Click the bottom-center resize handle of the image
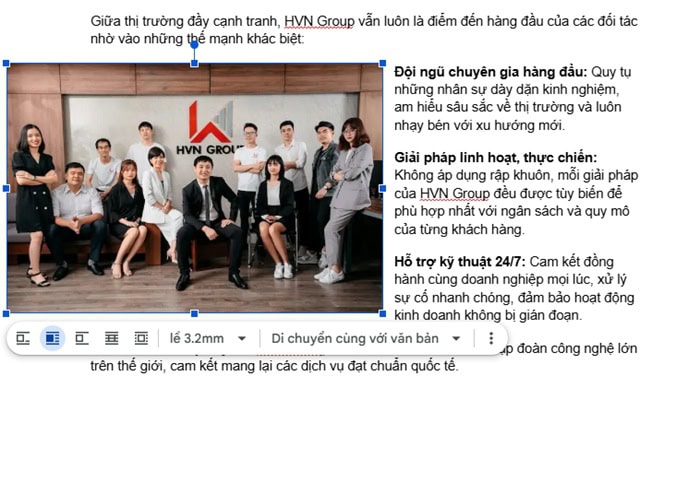The image size is (700, 482). [x=194, y=314]
